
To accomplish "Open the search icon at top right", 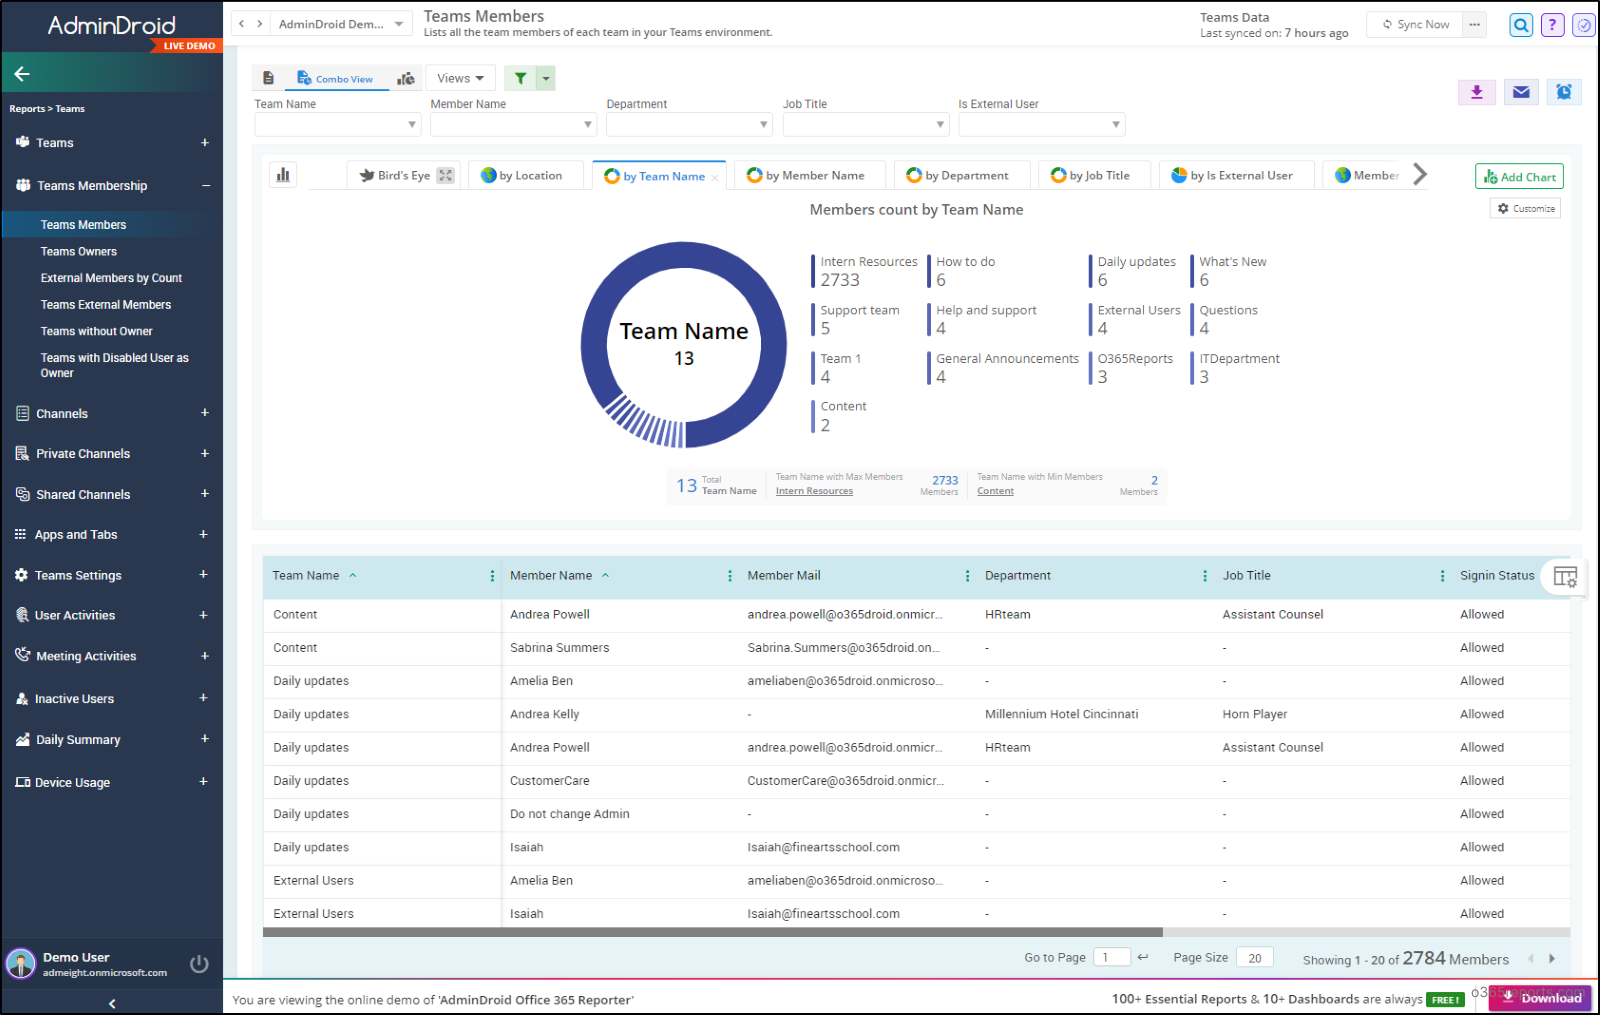I will tap(1521, 25).
